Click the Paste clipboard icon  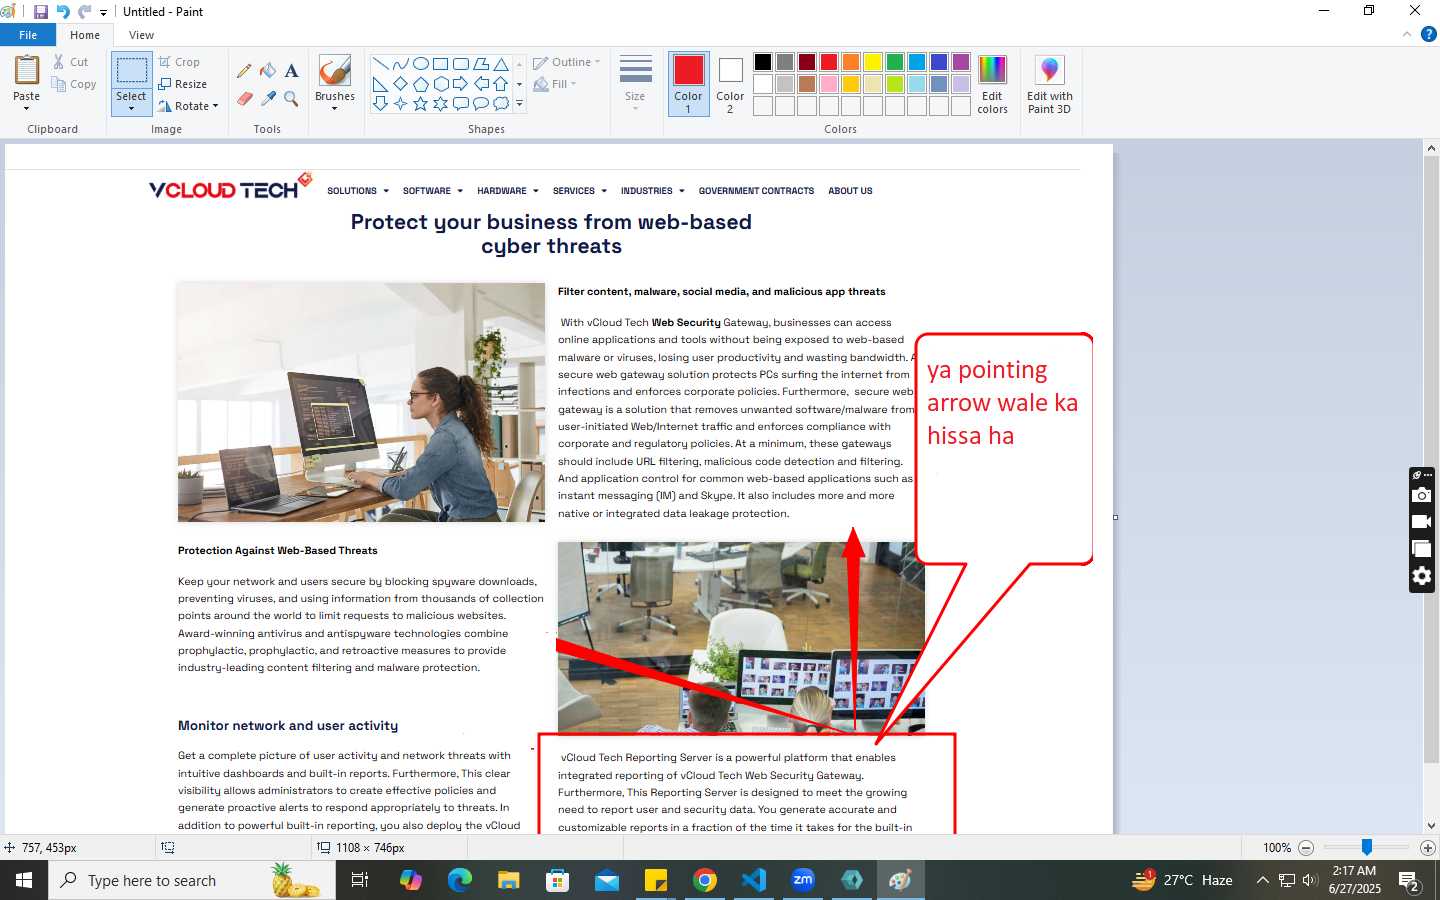pos(27,71)
